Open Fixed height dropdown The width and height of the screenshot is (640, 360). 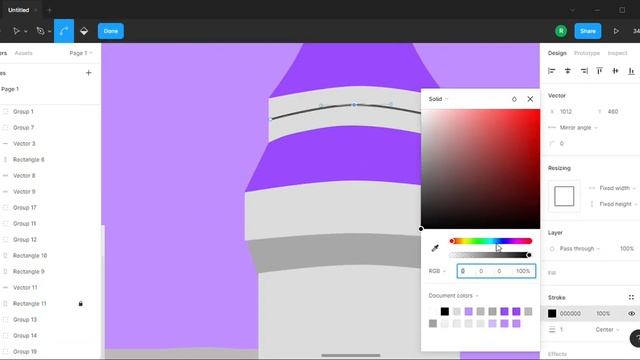pos(618,204)
